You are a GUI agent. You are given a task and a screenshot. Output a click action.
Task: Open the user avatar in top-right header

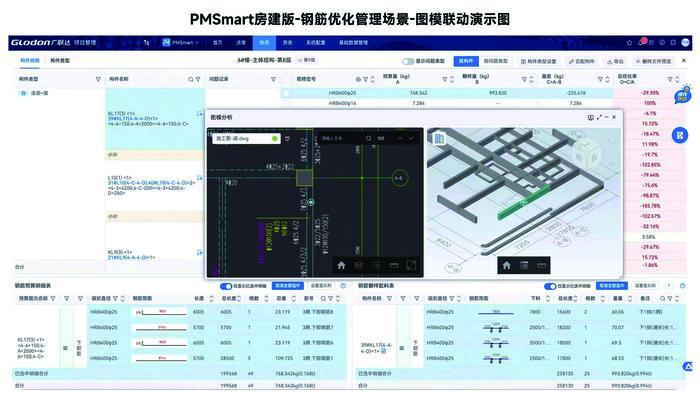(x=686, y=42)
